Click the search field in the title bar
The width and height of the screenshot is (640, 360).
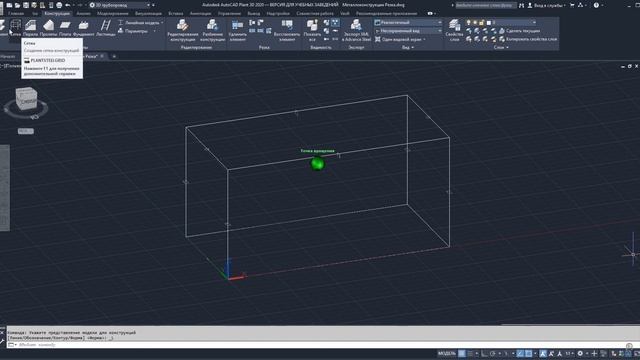(485, 5)
